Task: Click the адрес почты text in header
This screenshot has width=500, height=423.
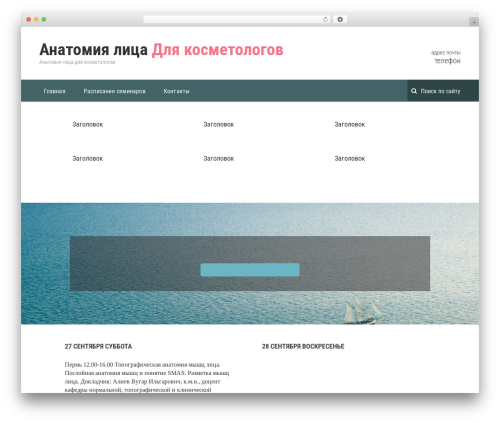Action: pos(446,53)
